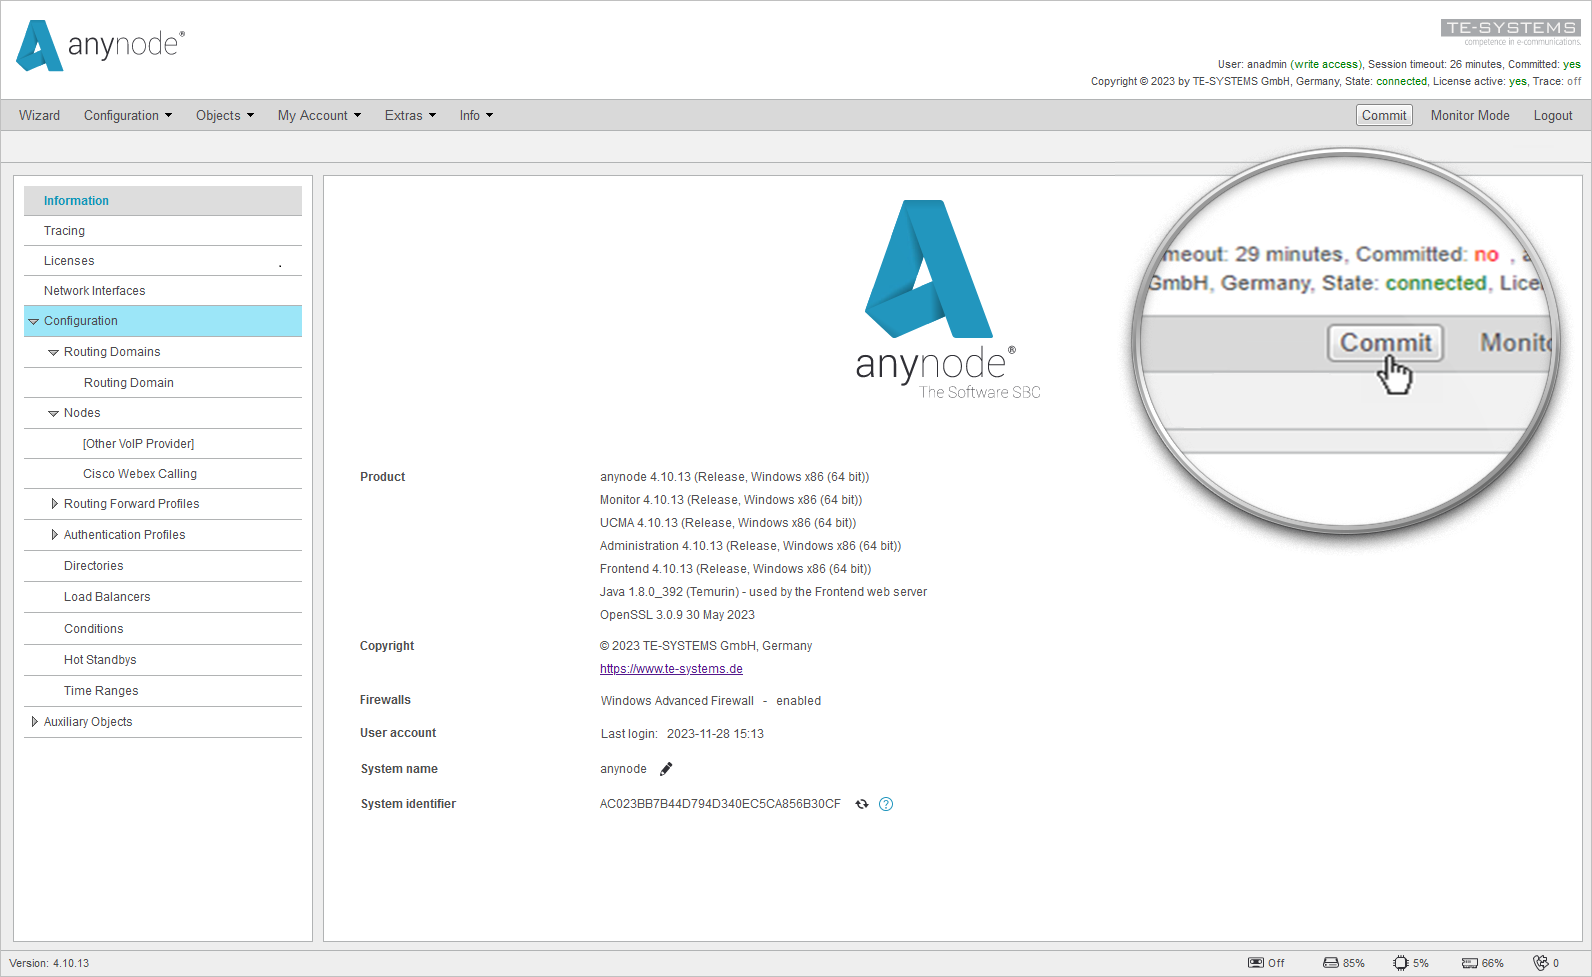Click the large anynode logo on the Information page

pos(948,300)
